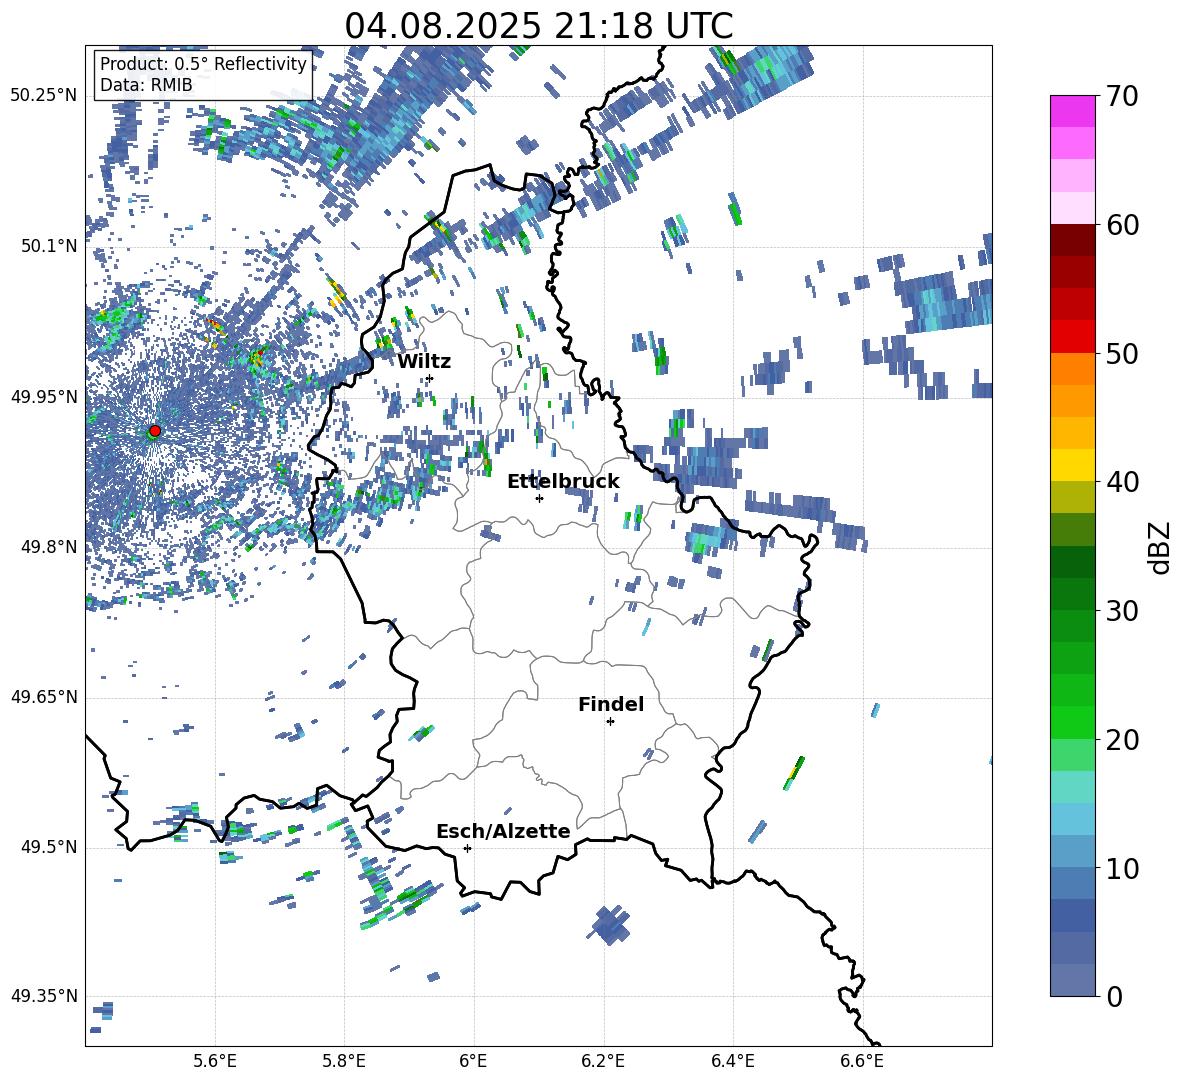Click the isolated blue echo blob south of Luxembourg

609,924
